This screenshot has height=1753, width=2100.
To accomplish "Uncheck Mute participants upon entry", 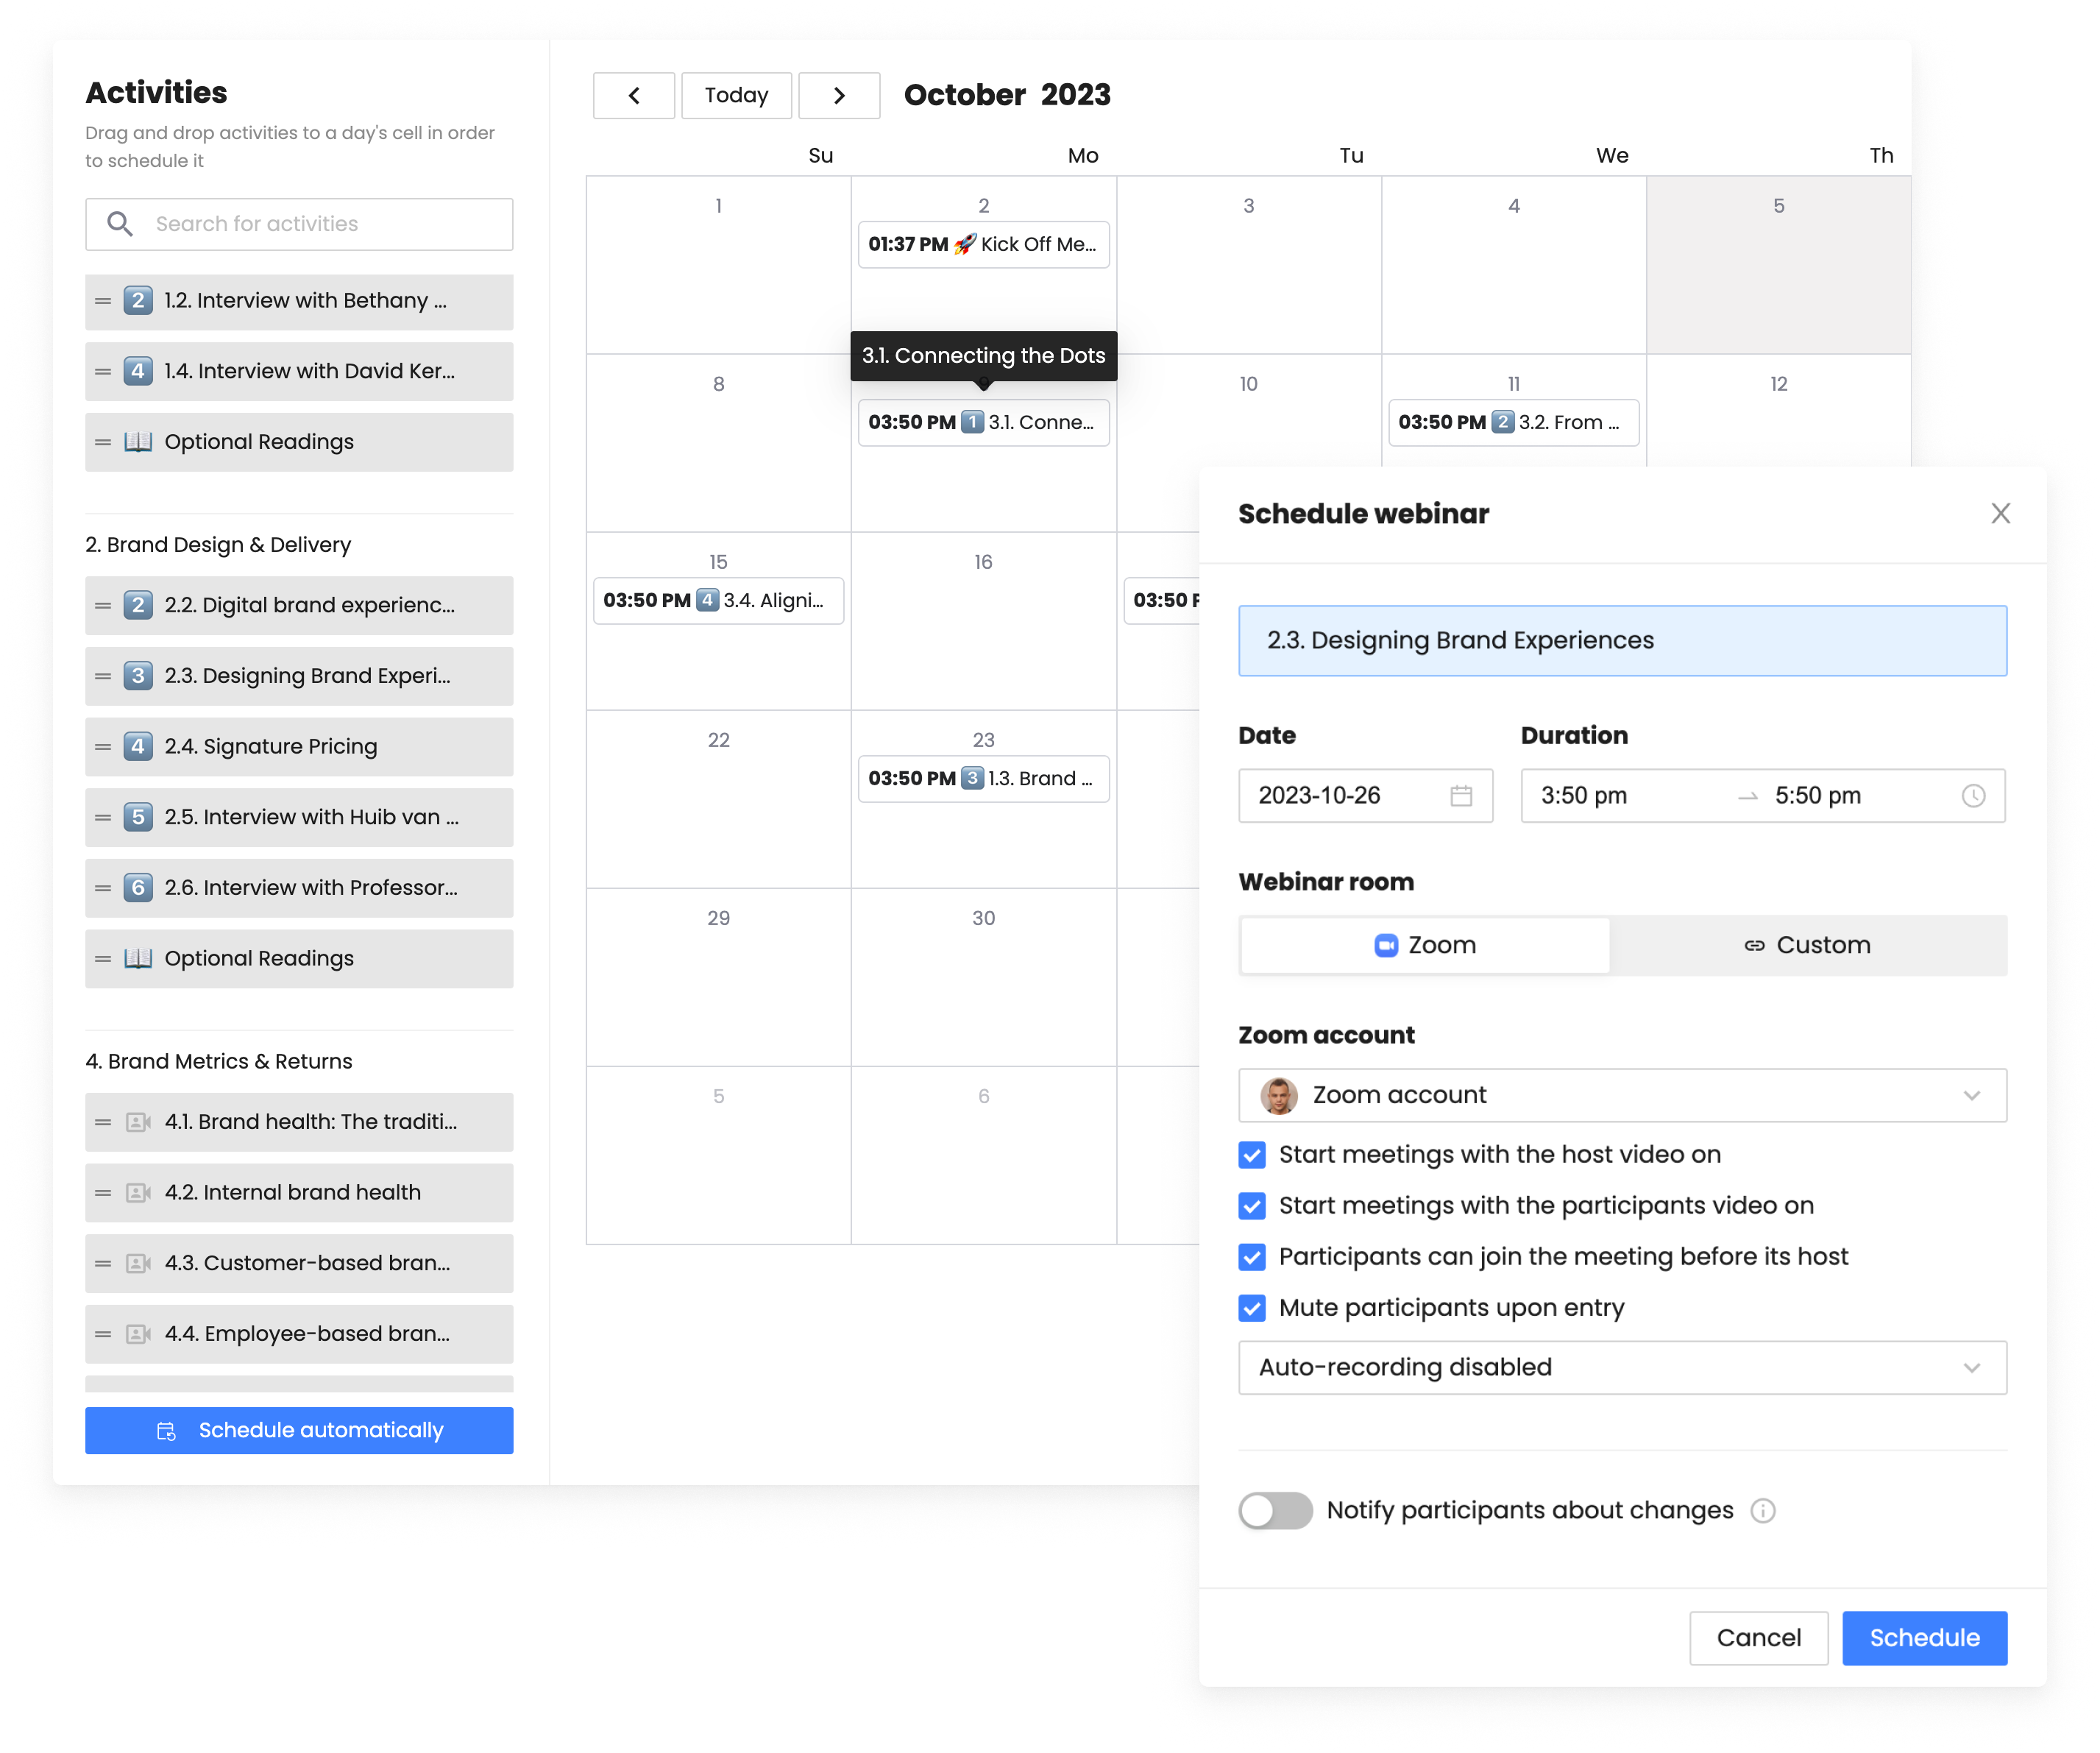I will click(x=1252, y=1308).
